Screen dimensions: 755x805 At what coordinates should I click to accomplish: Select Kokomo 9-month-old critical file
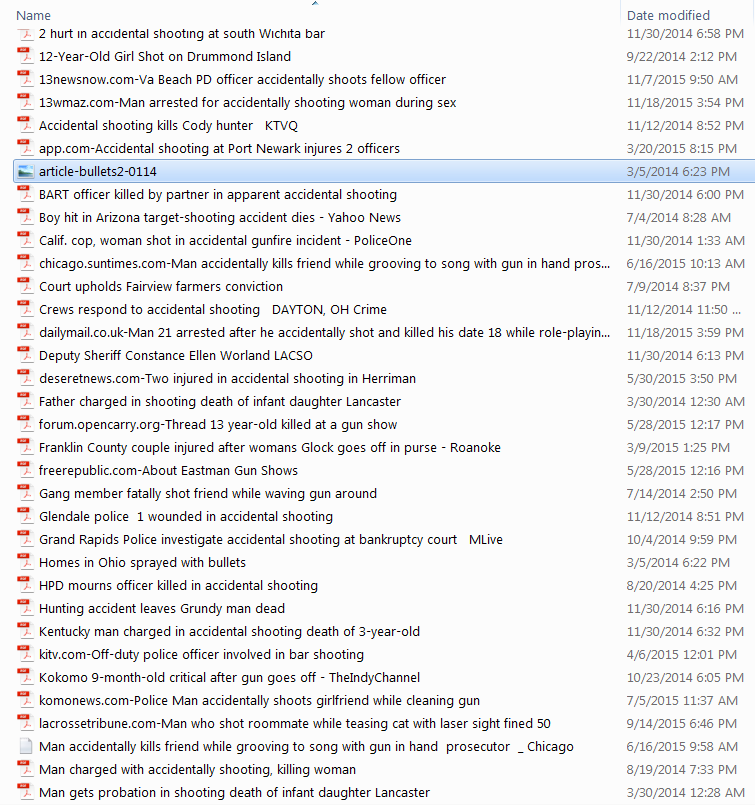click(229, 678)
